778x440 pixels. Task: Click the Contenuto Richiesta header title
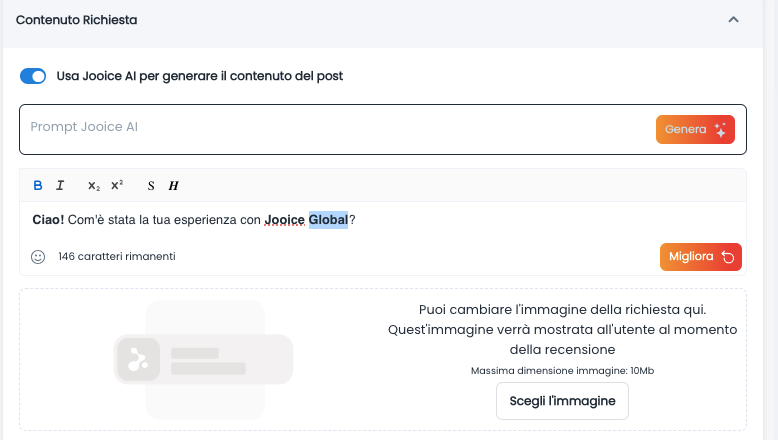coord(77,20)
